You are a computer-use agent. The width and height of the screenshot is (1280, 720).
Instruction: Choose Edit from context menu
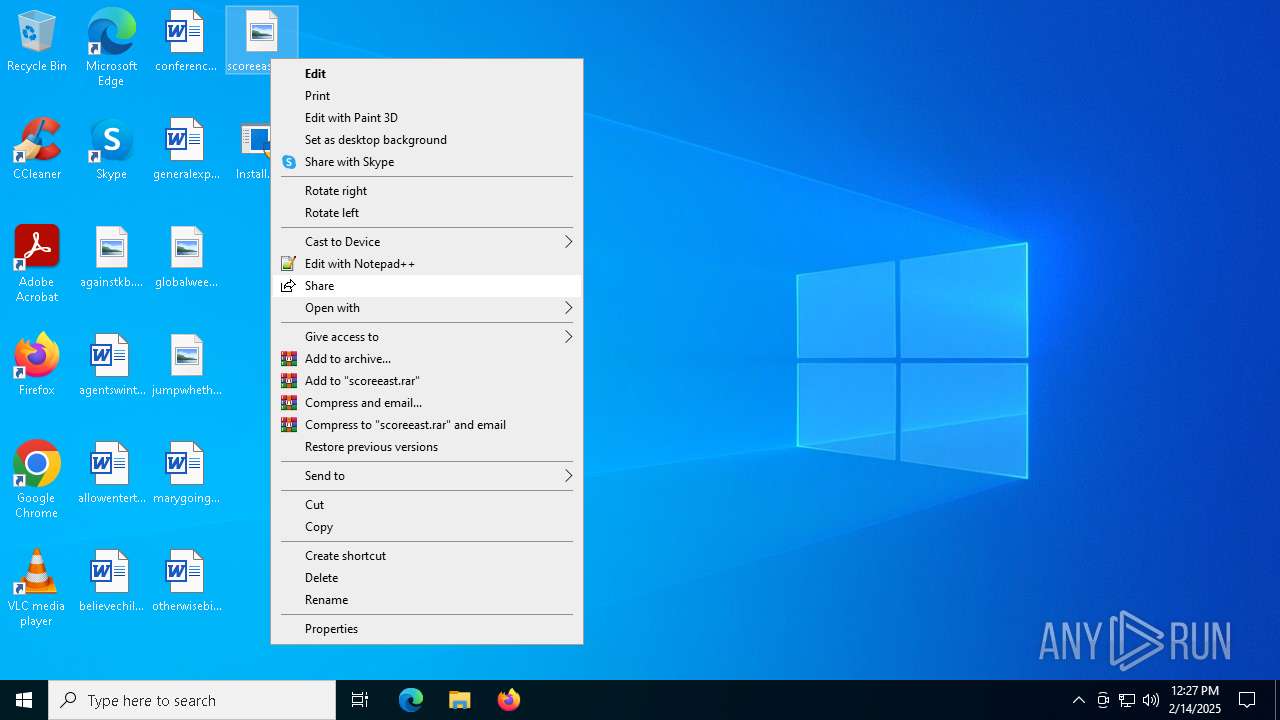point(427,74)
